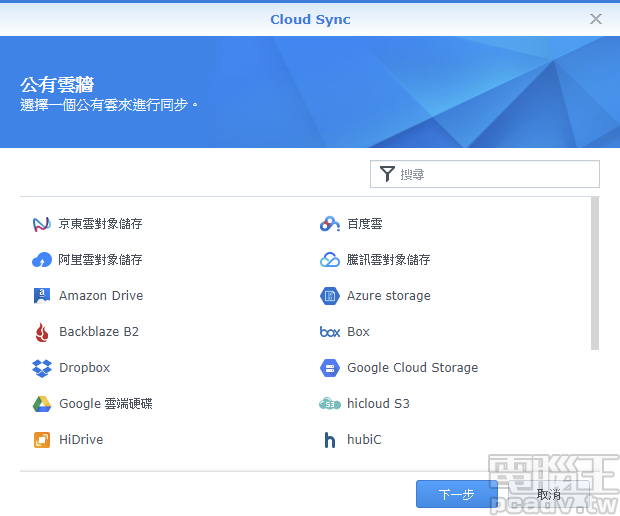Click the HiDrive orange icon
The height and width of the screenshot is (516, 620).
42,440
